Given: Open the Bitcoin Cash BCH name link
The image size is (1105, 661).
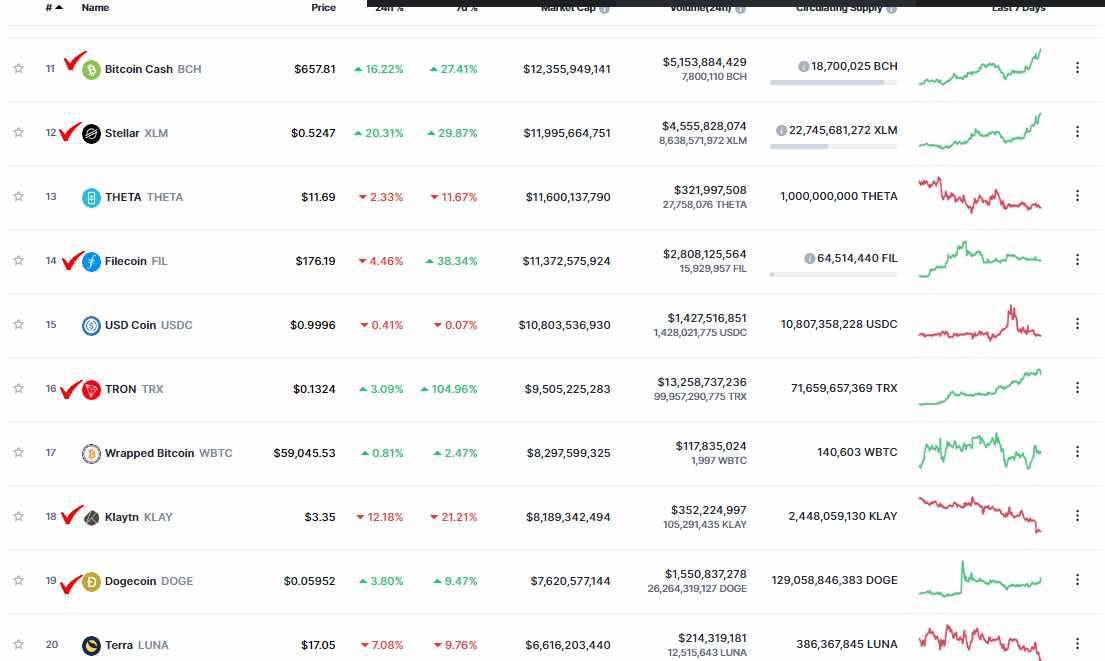Looking at the screenshot, I should pyautogui.click(x=153, y=69).
